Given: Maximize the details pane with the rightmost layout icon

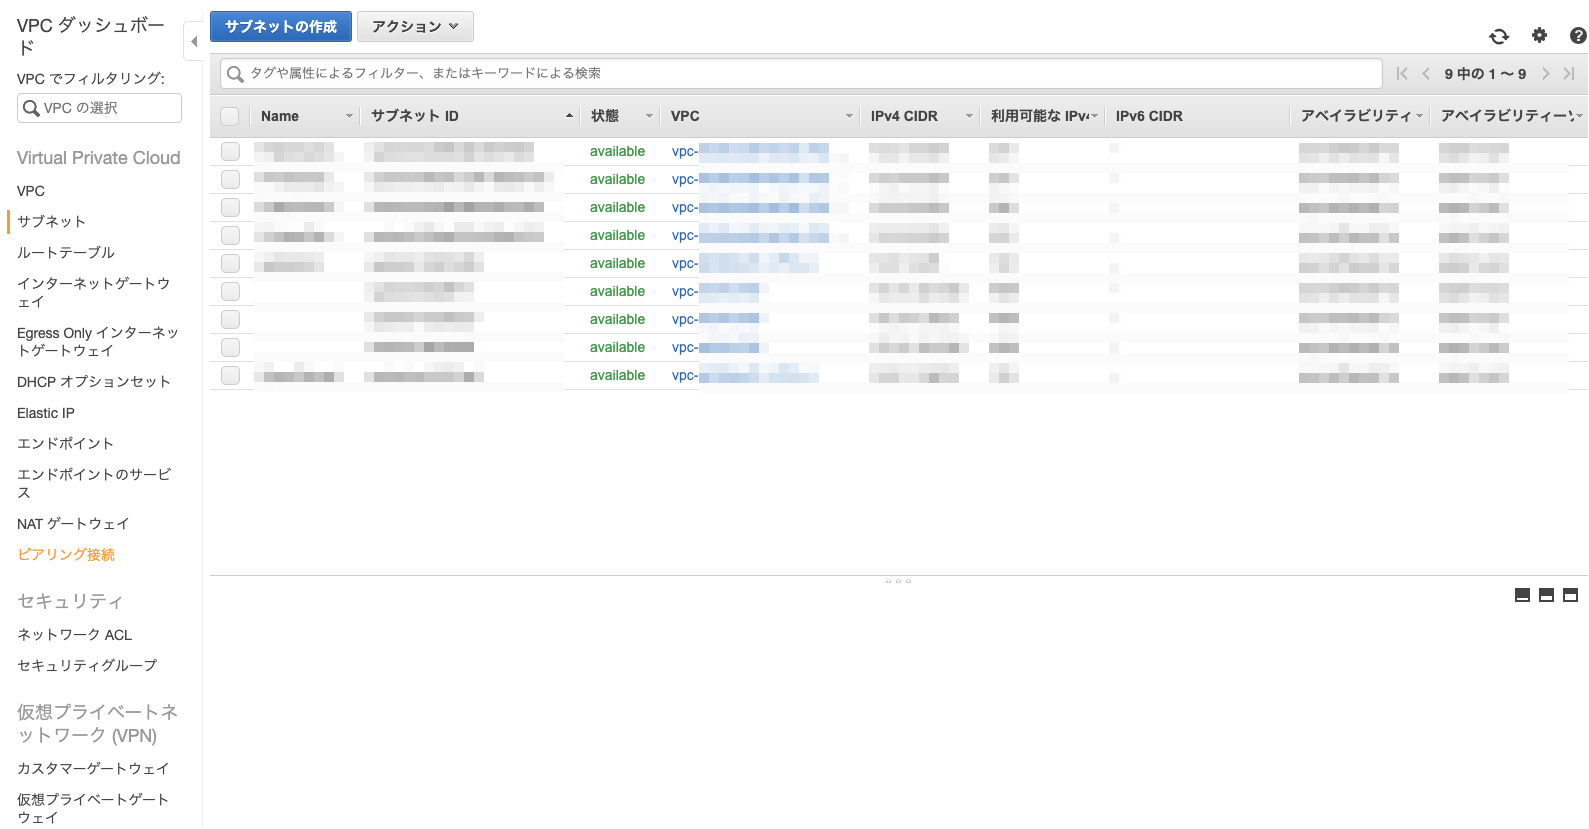Looking at the screenshot, I should 1570,595.
